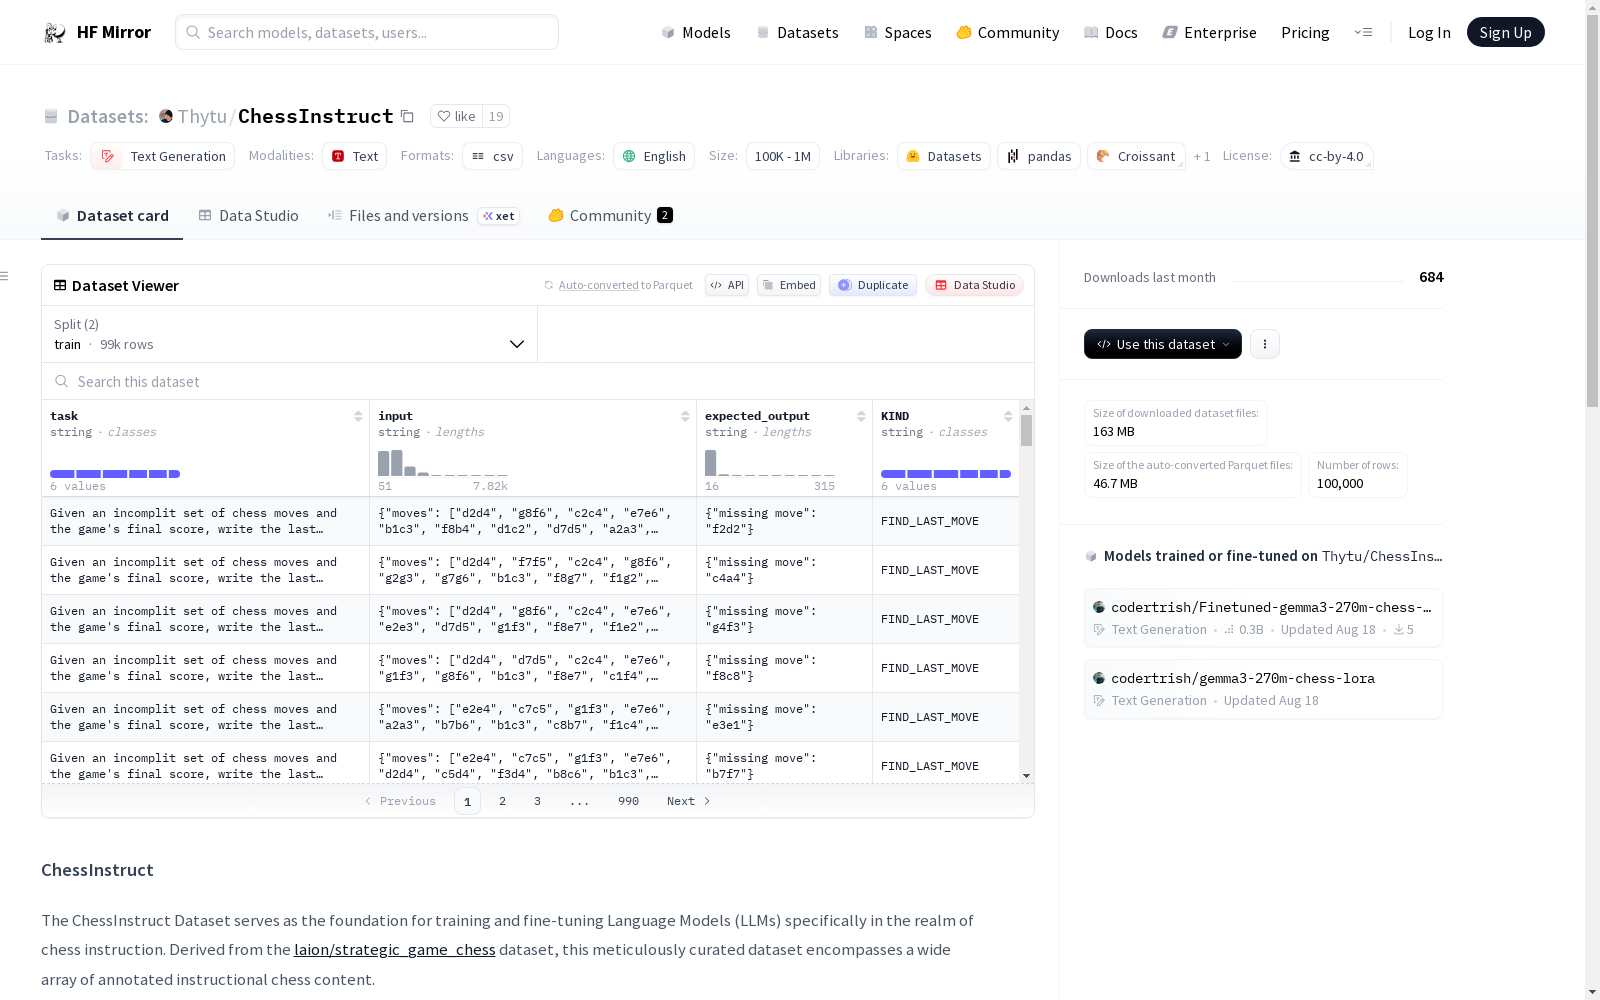Click the Croissant library tag
The height and width of the screenshot is (1000, 1600).
pos(1136,156)
